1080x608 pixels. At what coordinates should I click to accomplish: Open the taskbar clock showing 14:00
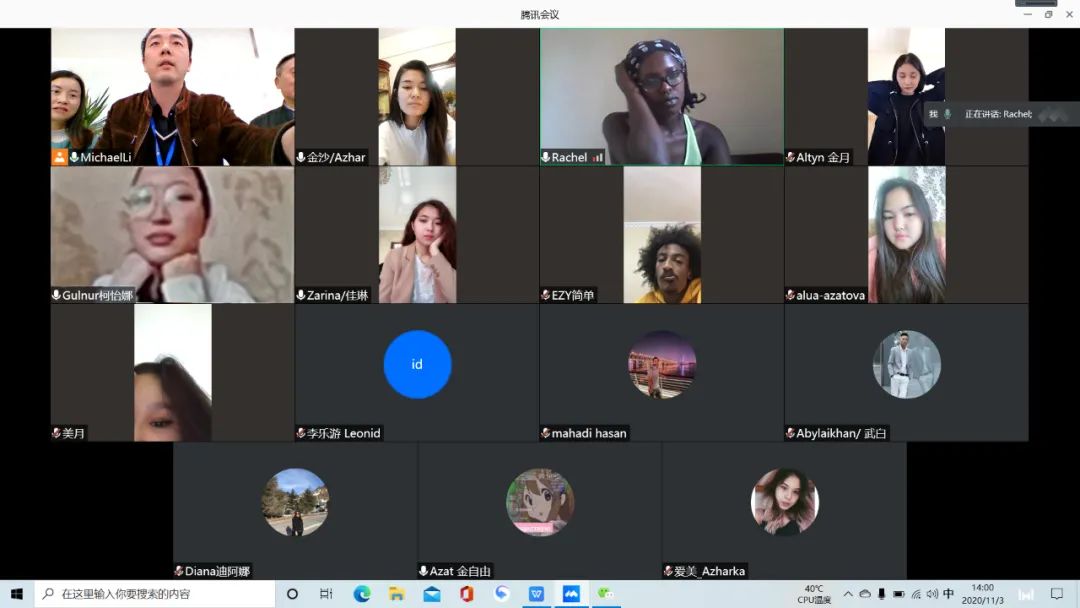pos(983,594)
